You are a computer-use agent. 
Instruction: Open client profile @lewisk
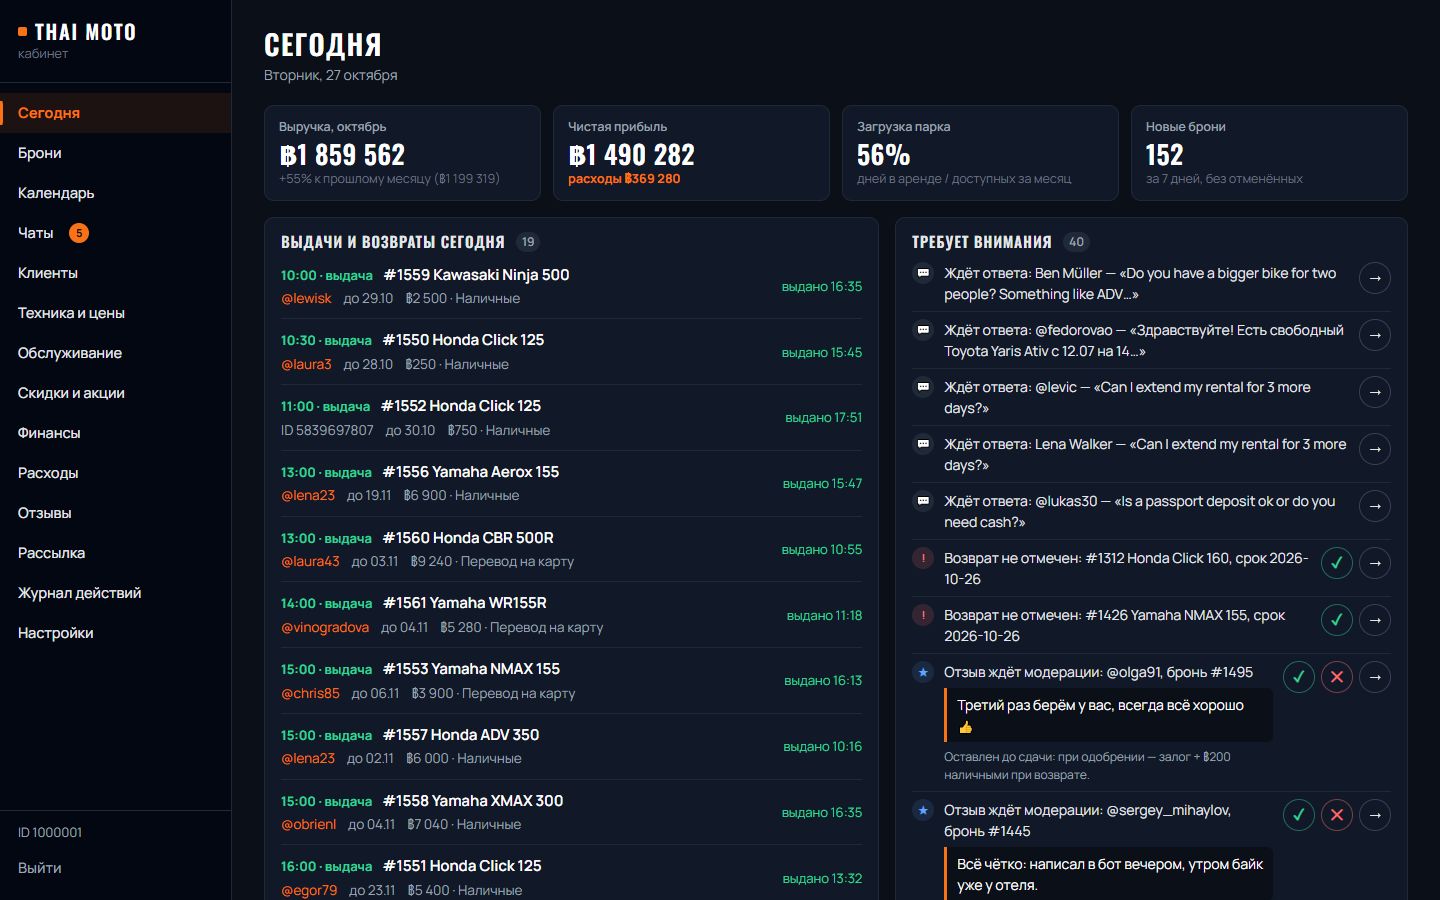306,298
